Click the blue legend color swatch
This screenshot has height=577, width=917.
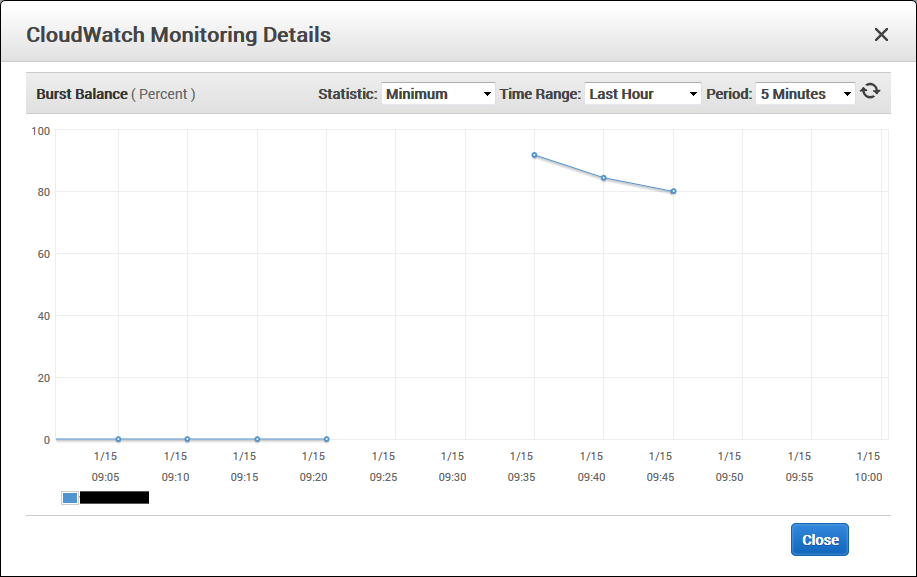[x=70, y=497]
